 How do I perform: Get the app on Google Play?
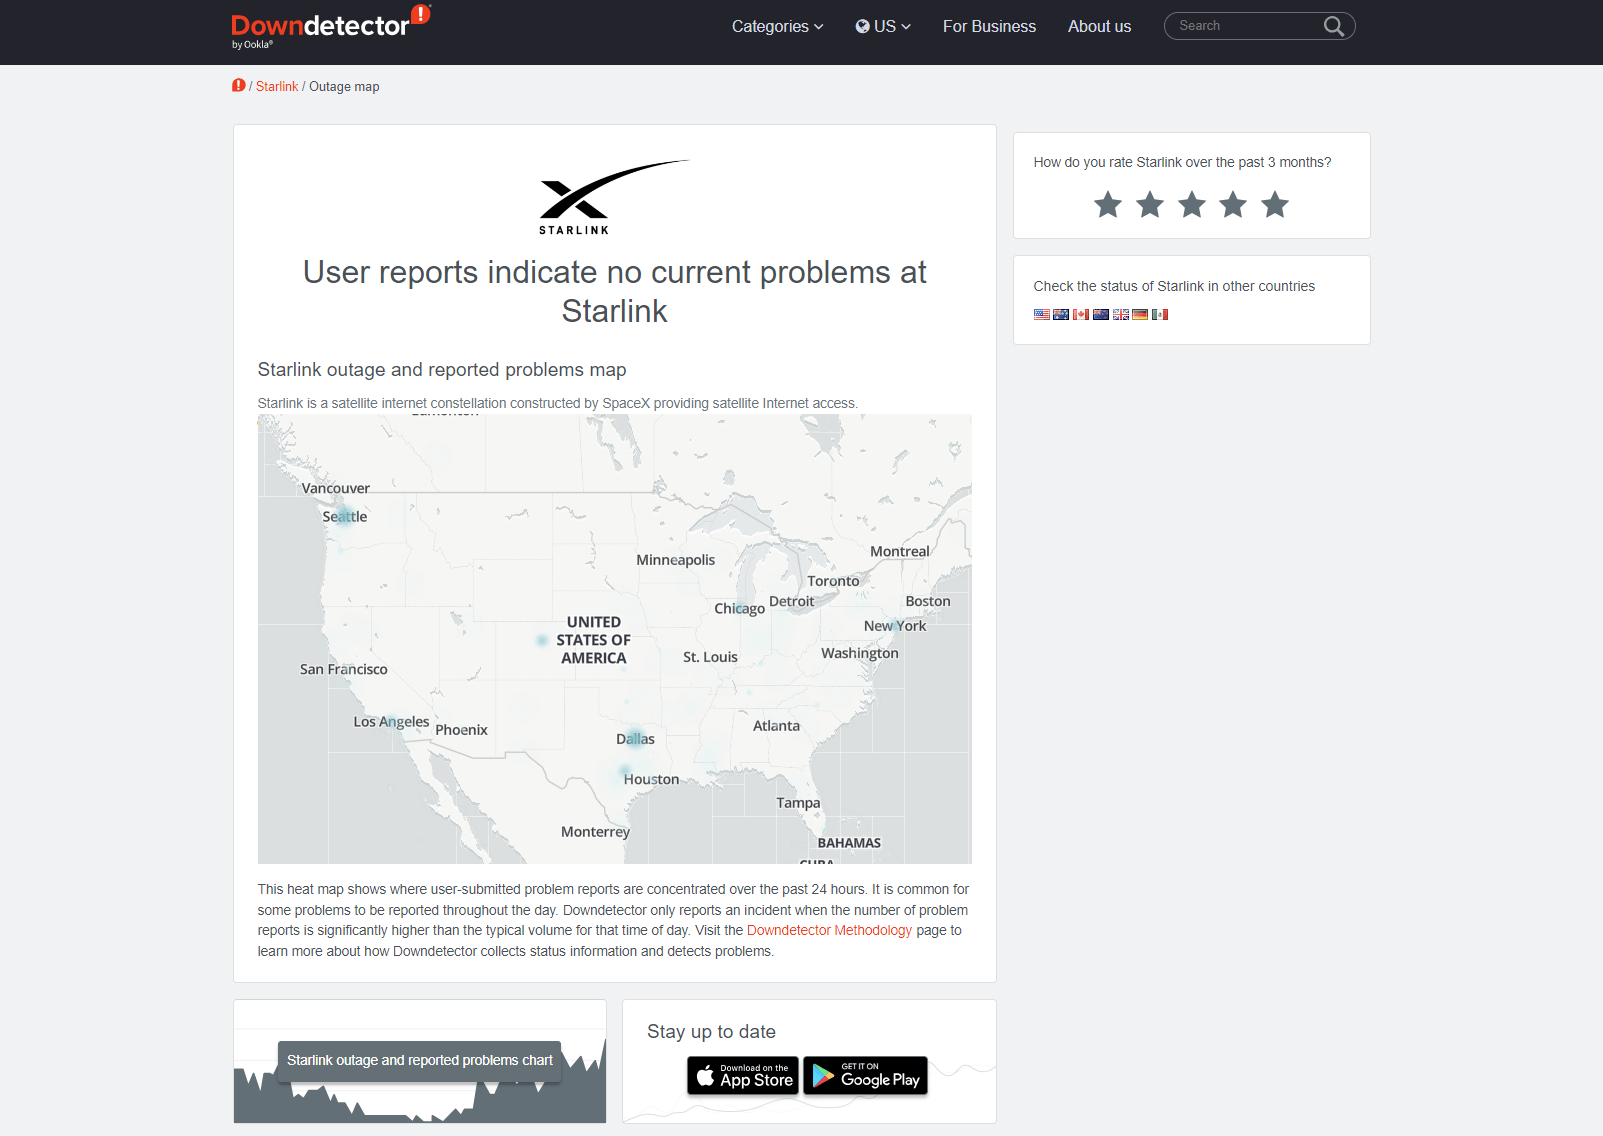pos(866,1076)
